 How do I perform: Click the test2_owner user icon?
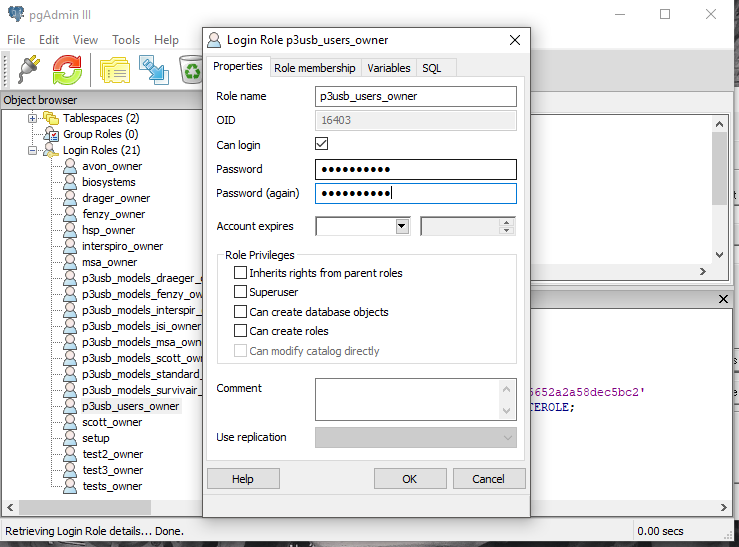coord(70,454)
